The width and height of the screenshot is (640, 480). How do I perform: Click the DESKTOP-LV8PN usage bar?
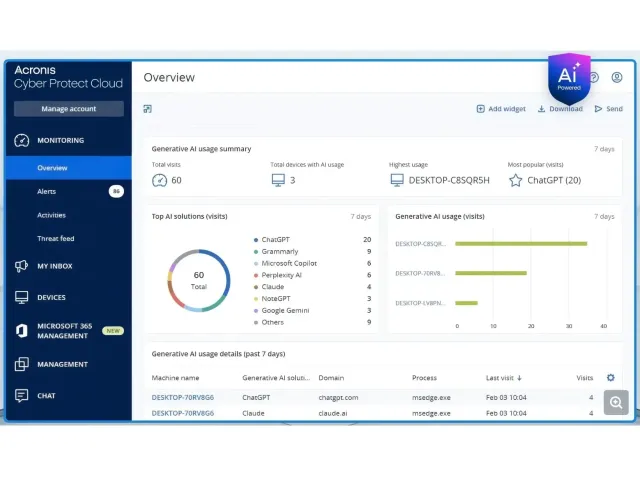(467, 303)
